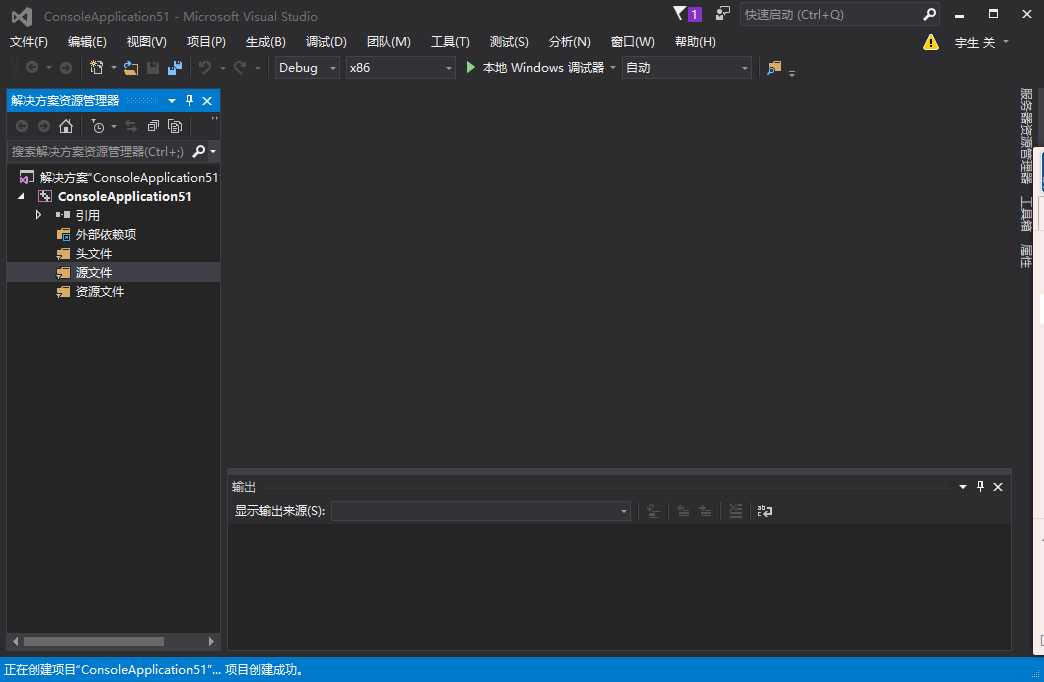Open the 视图(V) menu

pos(146,41)
